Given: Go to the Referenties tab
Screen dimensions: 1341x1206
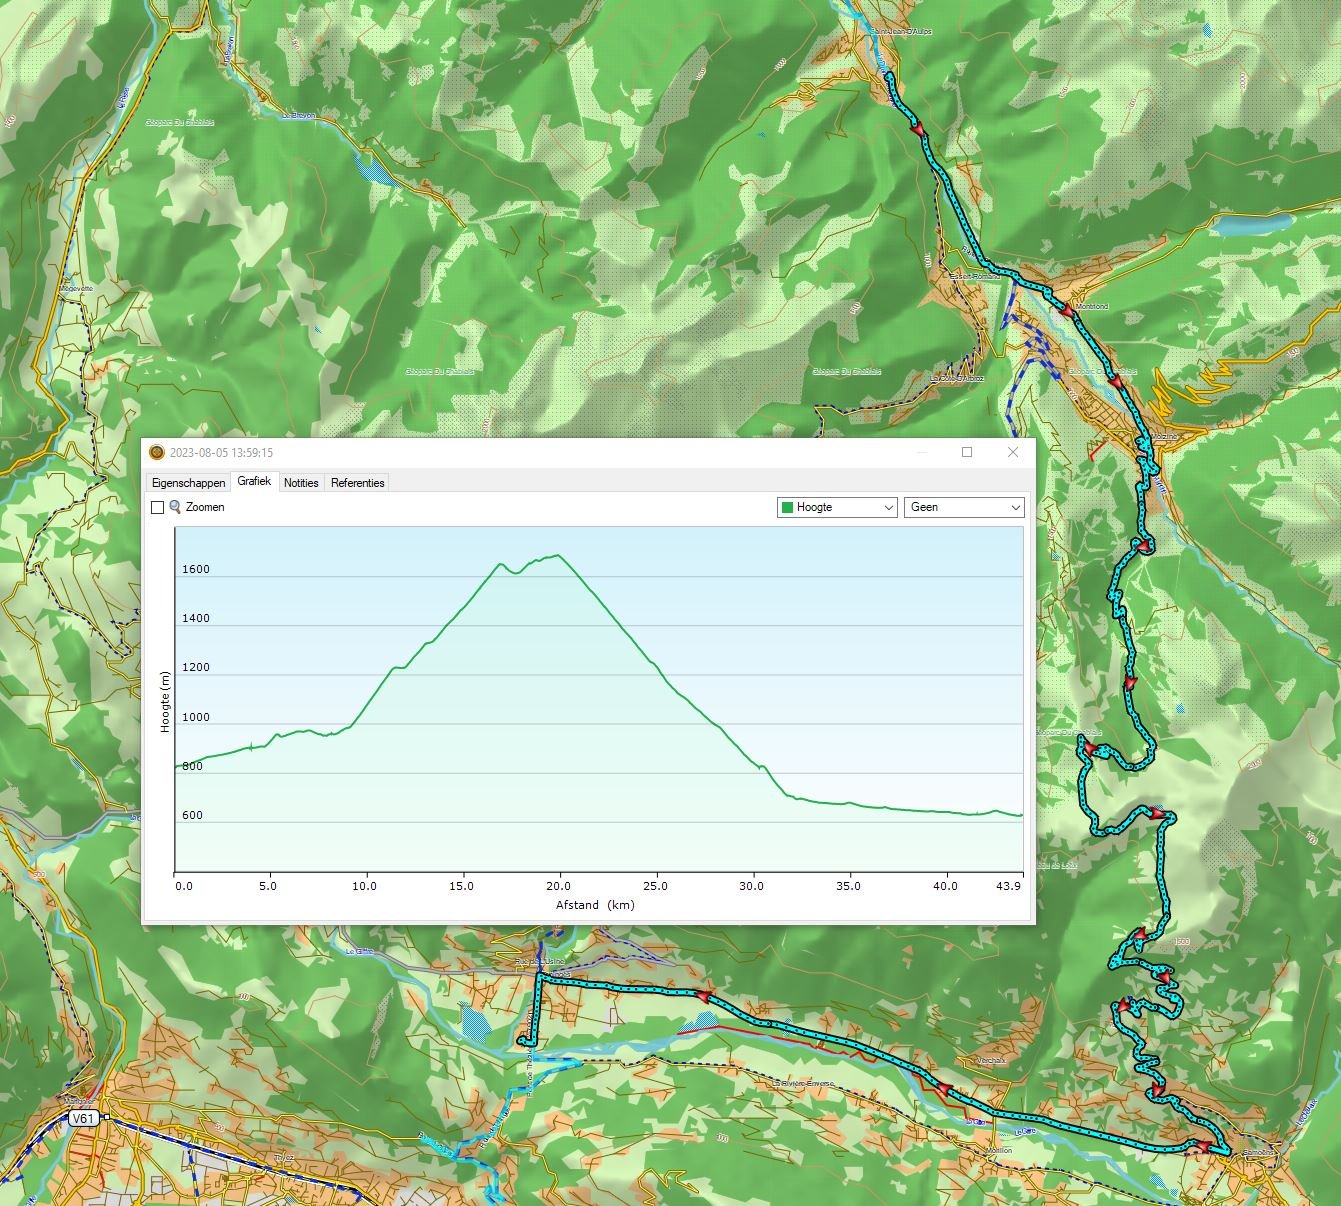Looking at the screenshot, I should (357, 483).
